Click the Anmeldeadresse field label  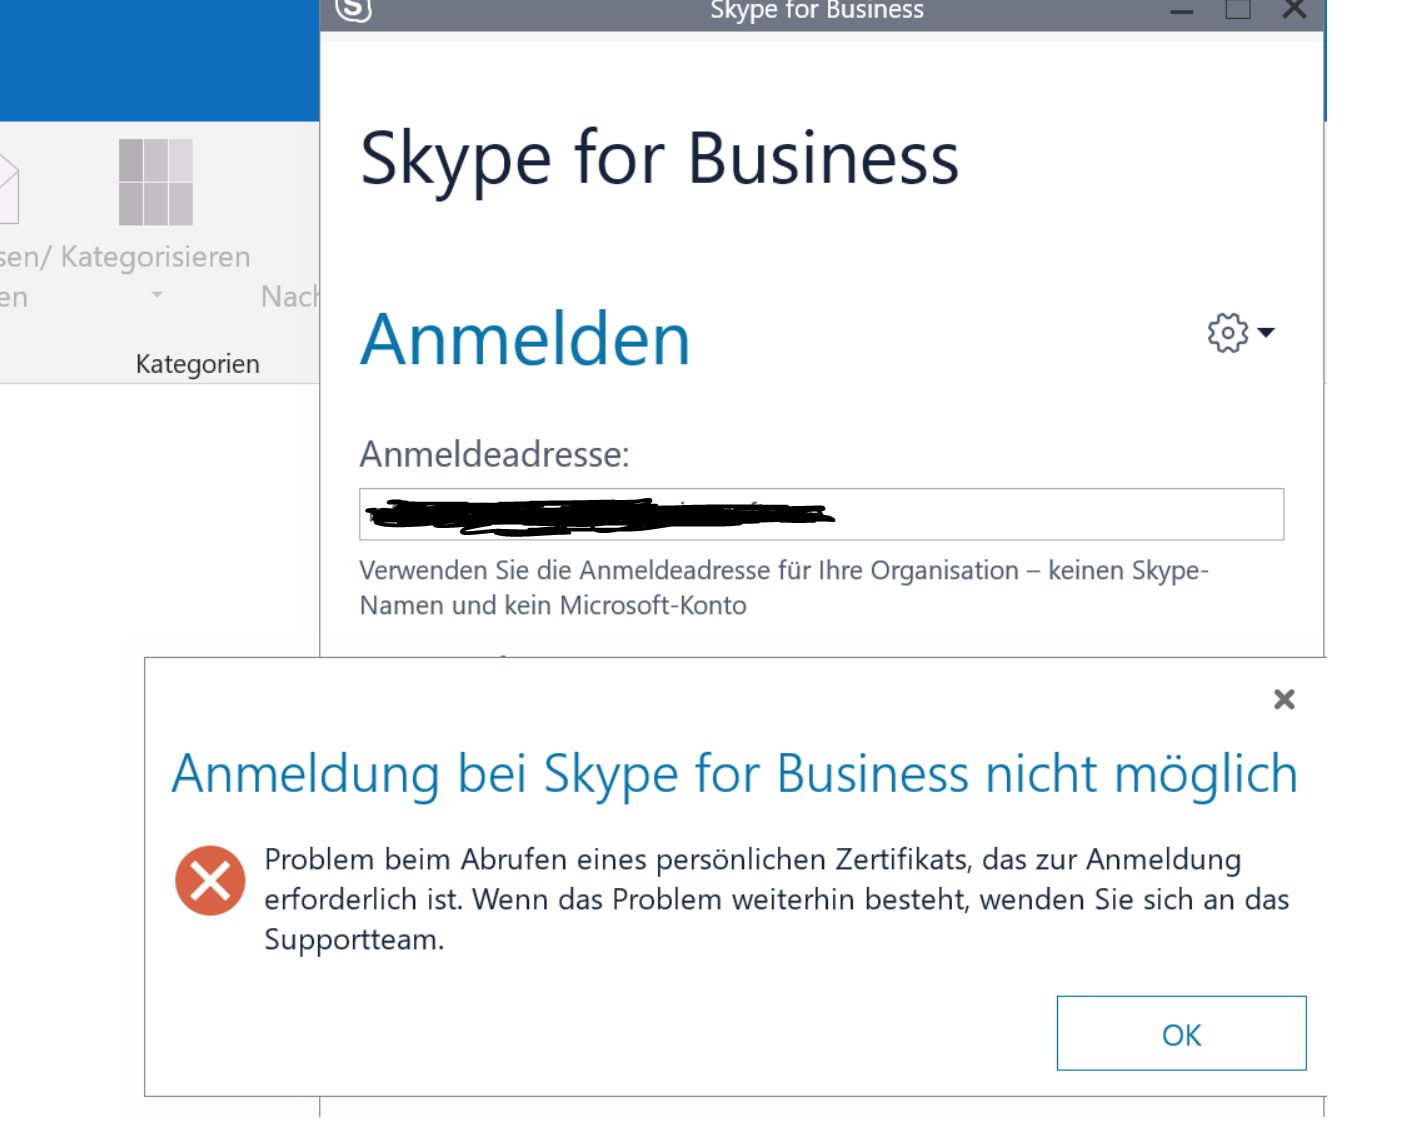(x=494, y=454)
